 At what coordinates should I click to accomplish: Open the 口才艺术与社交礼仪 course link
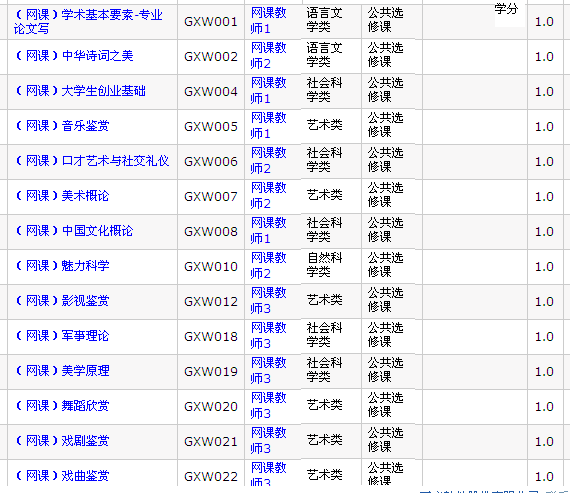[x=92, y=161]
